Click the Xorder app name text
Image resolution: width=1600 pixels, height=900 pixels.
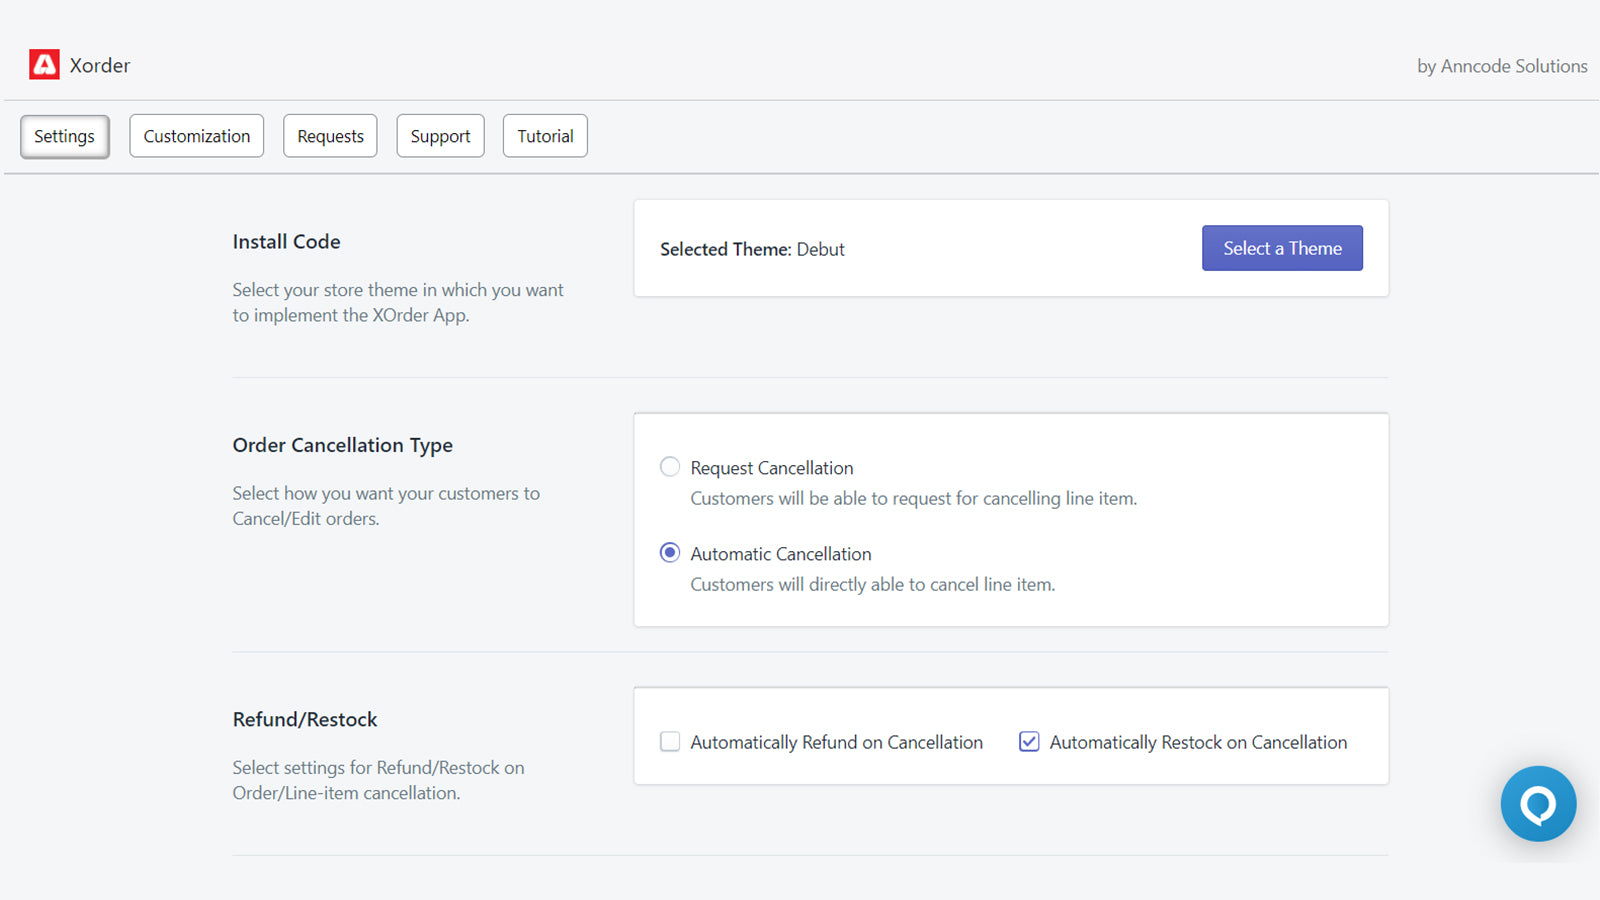click(x=99, y=65)
